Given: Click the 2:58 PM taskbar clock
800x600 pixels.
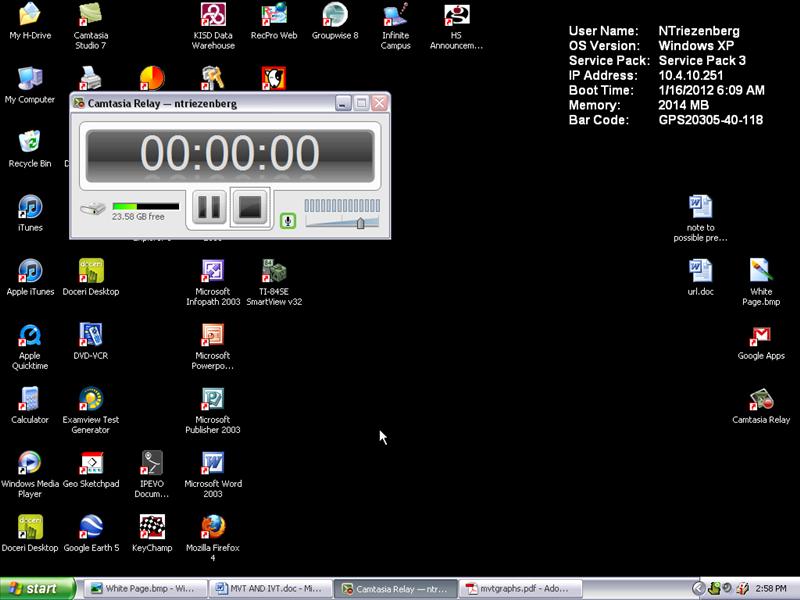Looking at the screenshot, I should pos(771,589).
